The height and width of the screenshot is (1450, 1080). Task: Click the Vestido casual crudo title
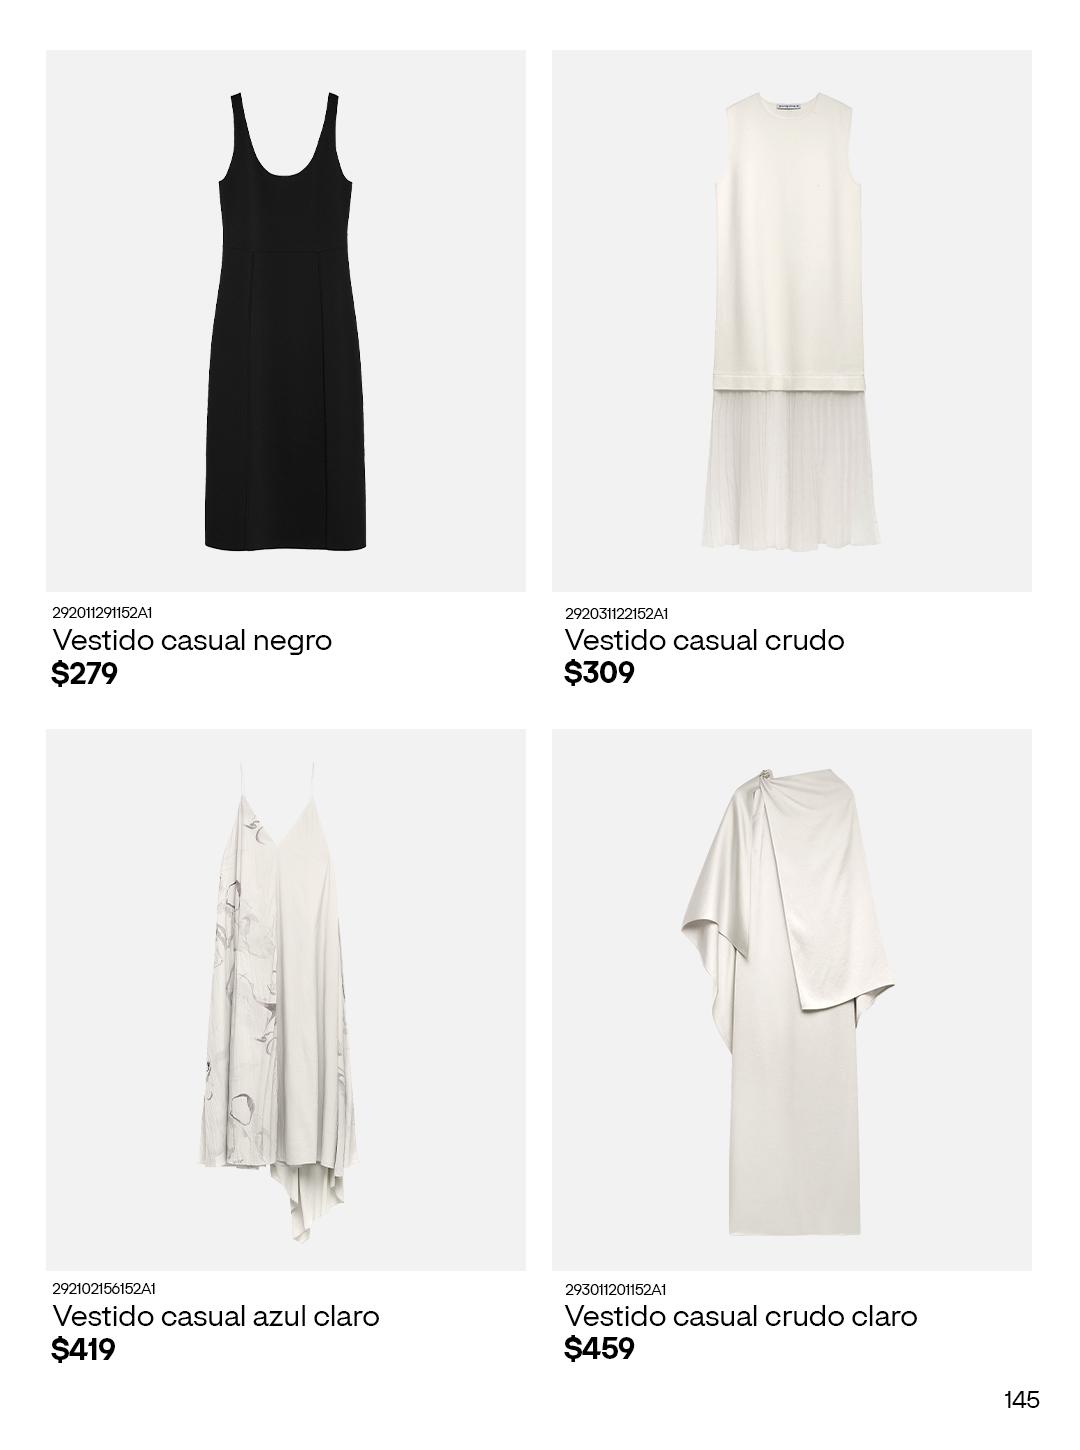[x=704, y=640]
